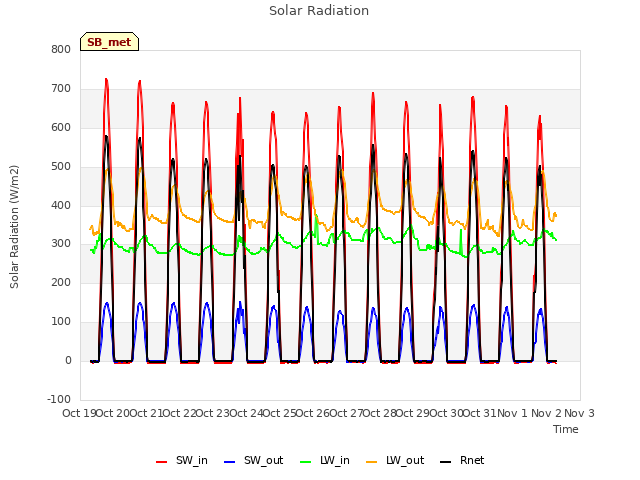The image size is (640, 480).
Task: Click the 300 y-axis tick label
Action: pos(61,244)
